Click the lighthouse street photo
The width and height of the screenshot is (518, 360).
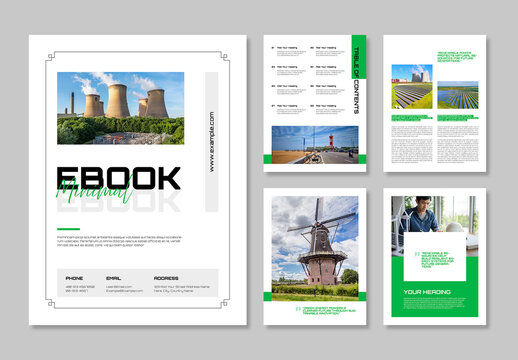pyautogui.click(x=315, y=145)
